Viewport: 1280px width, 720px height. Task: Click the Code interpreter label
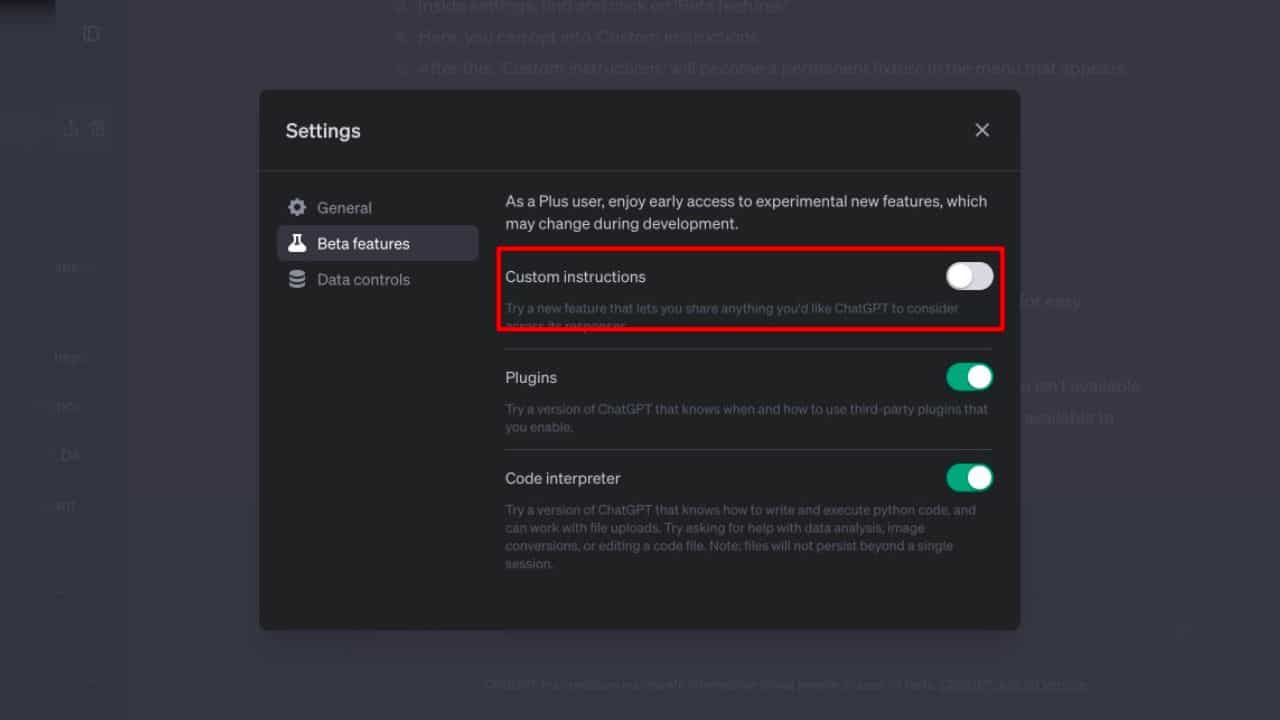[x=562, y=478]
